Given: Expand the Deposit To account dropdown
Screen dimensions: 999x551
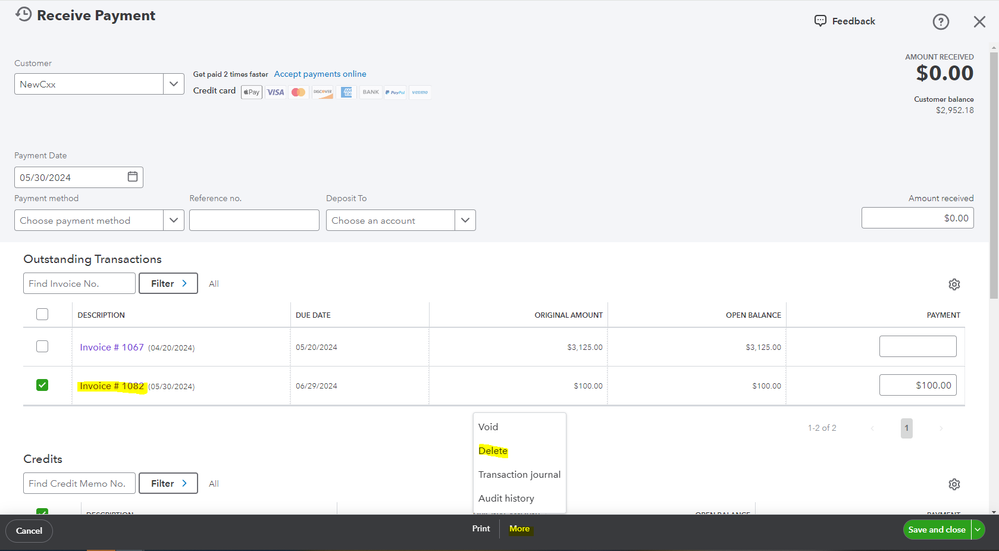Looking at the screenshot, I should tap(465, 220).
